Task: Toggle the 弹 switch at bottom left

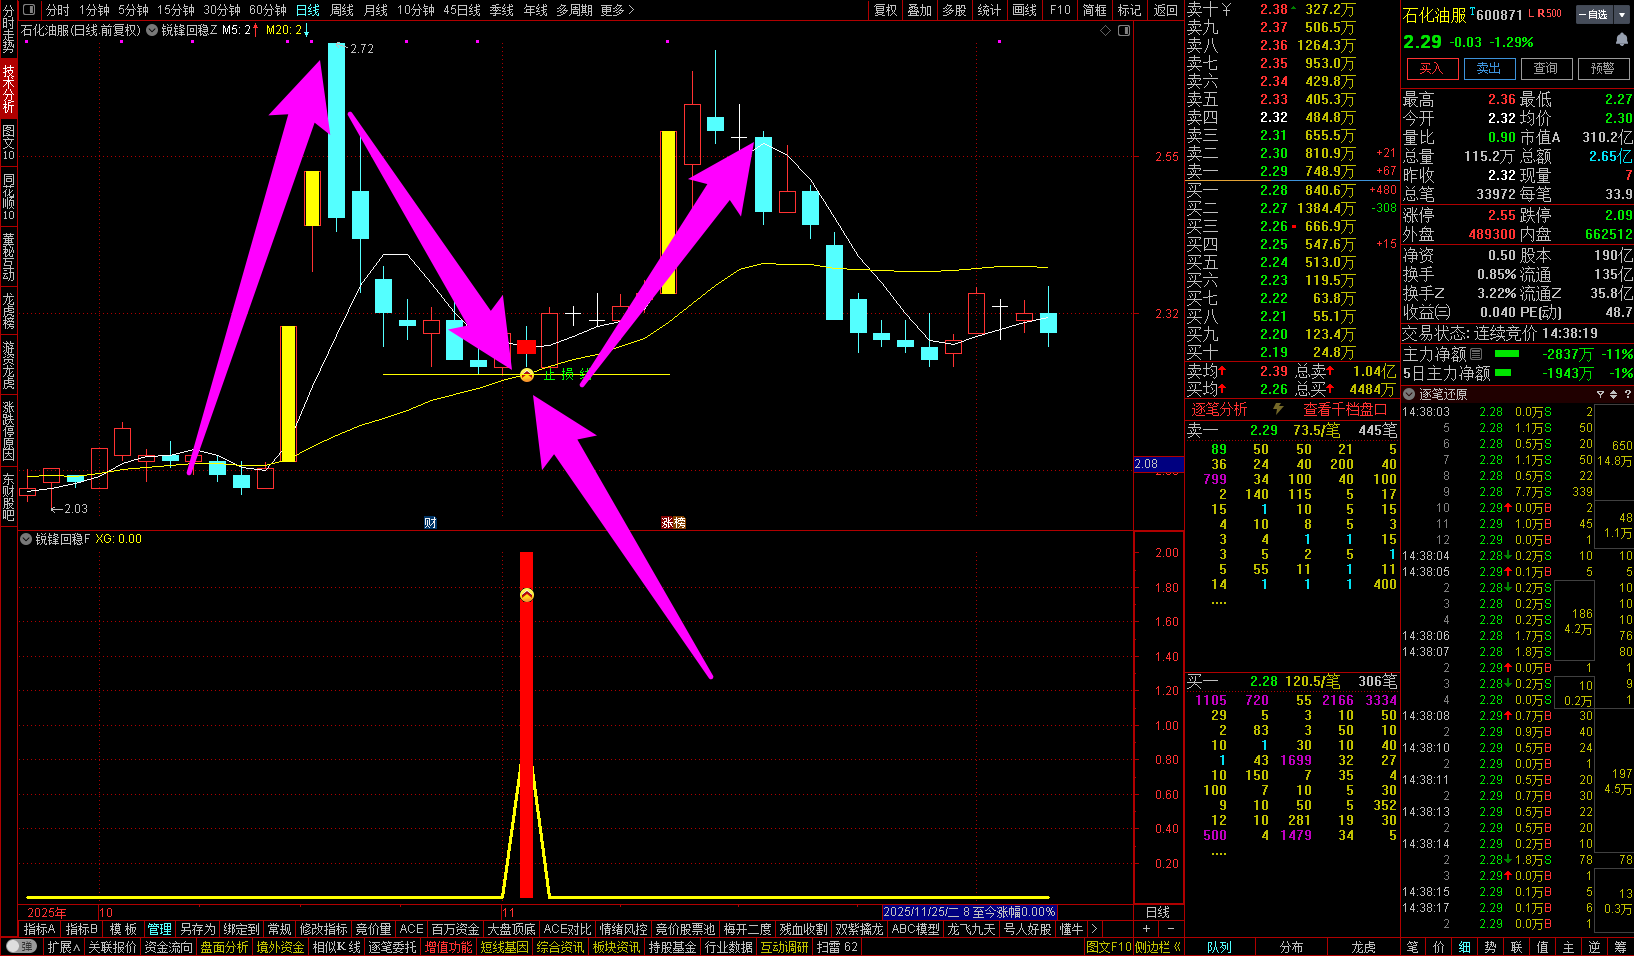Action: point(20,947)
